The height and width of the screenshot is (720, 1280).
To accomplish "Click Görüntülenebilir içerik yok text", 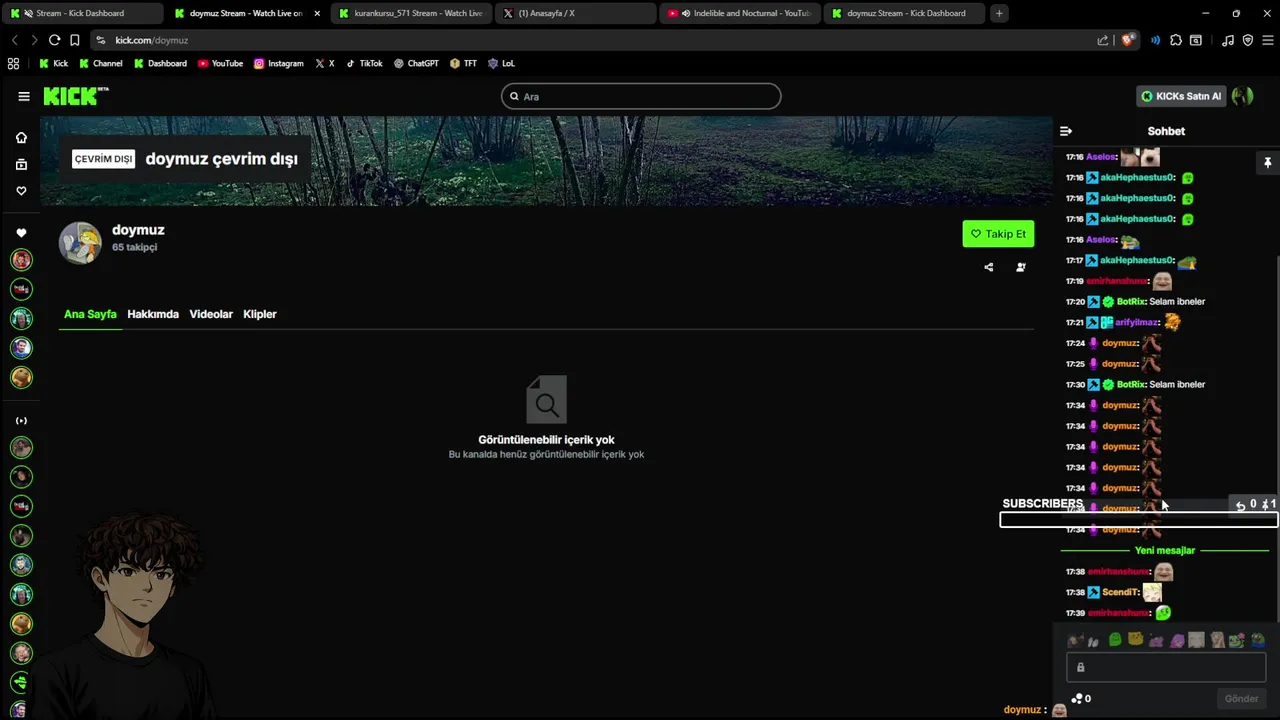I will (546, 440).
